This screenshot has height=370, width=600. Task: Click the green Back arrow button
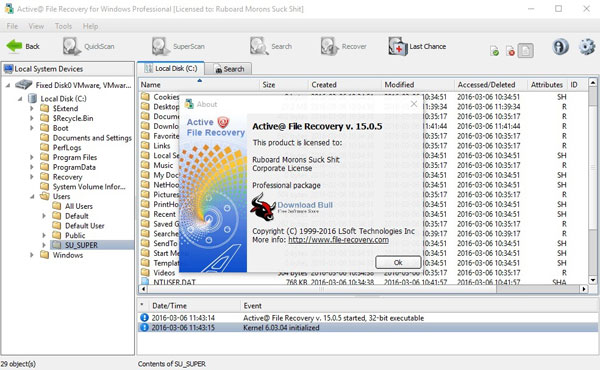(22, 46)
